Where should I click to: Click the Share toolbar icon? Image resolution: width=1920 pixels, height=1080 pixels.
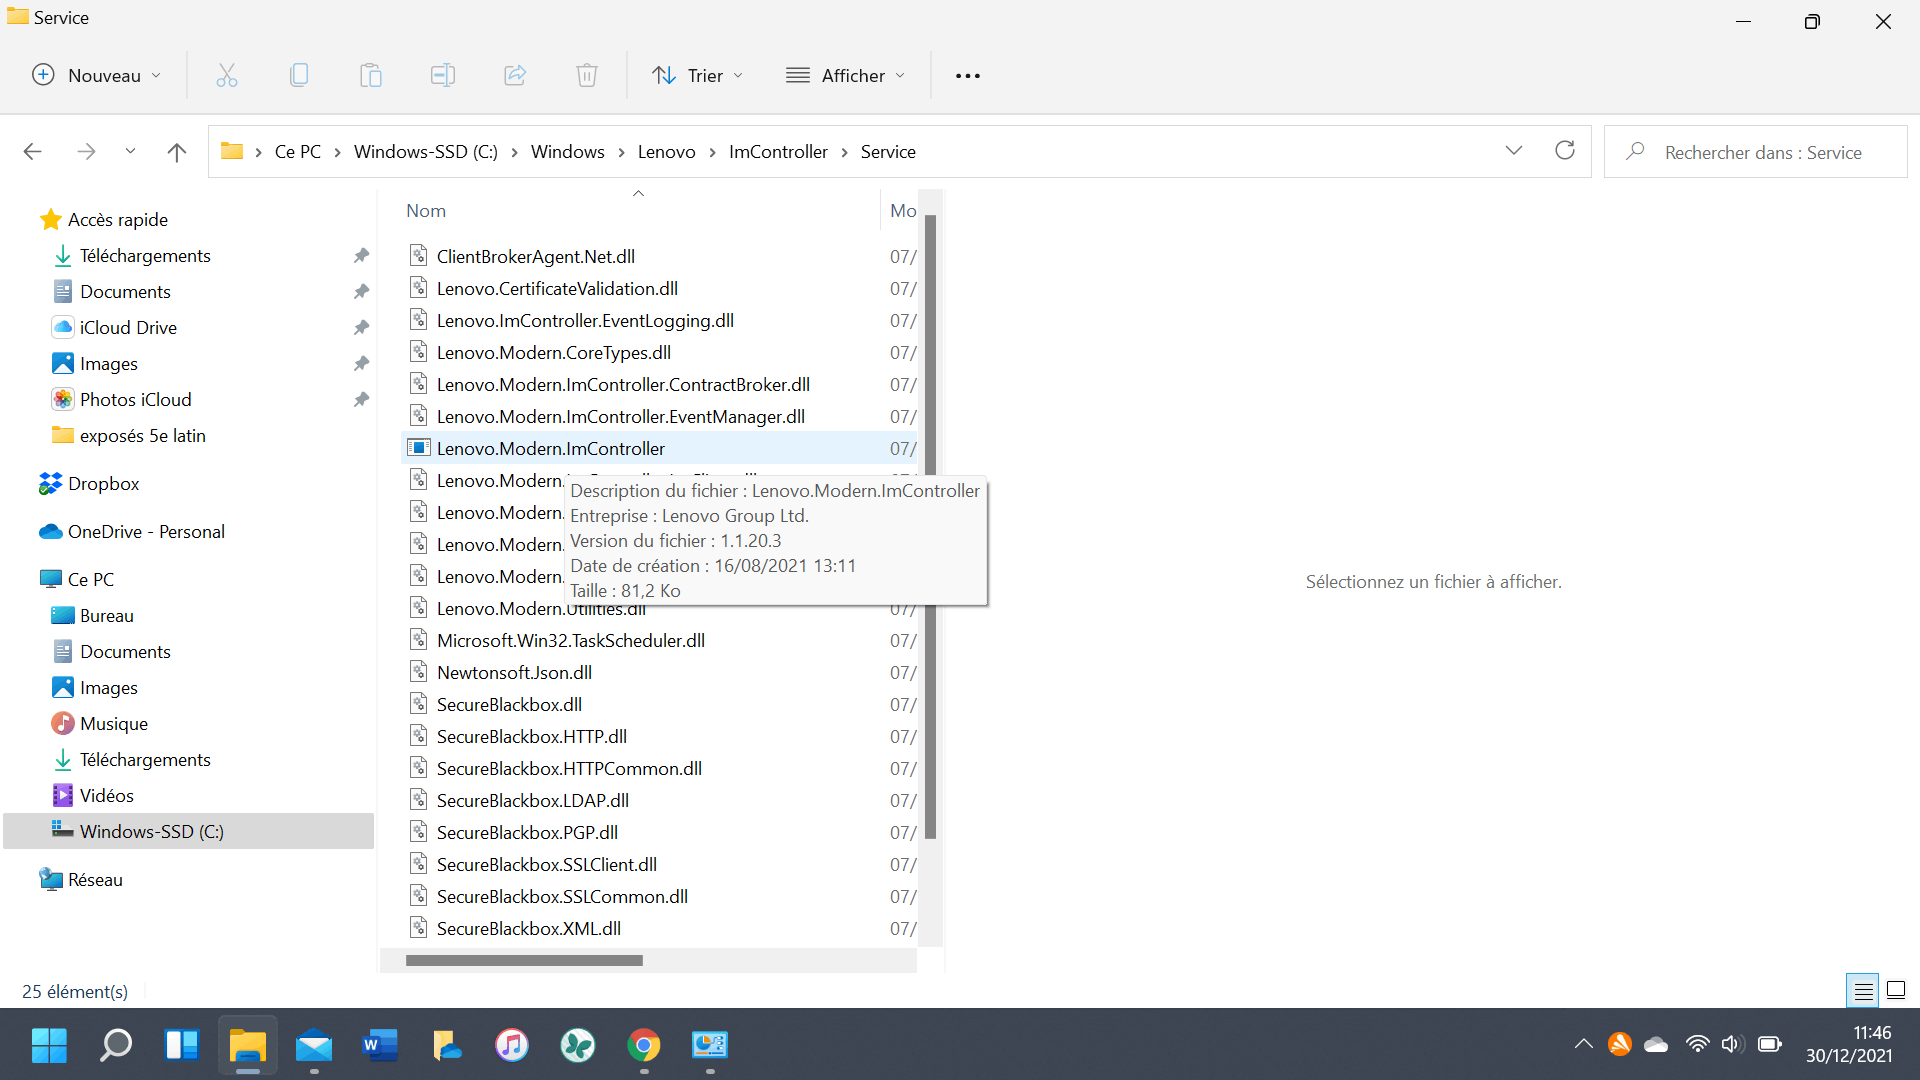(x=515, y=76)
